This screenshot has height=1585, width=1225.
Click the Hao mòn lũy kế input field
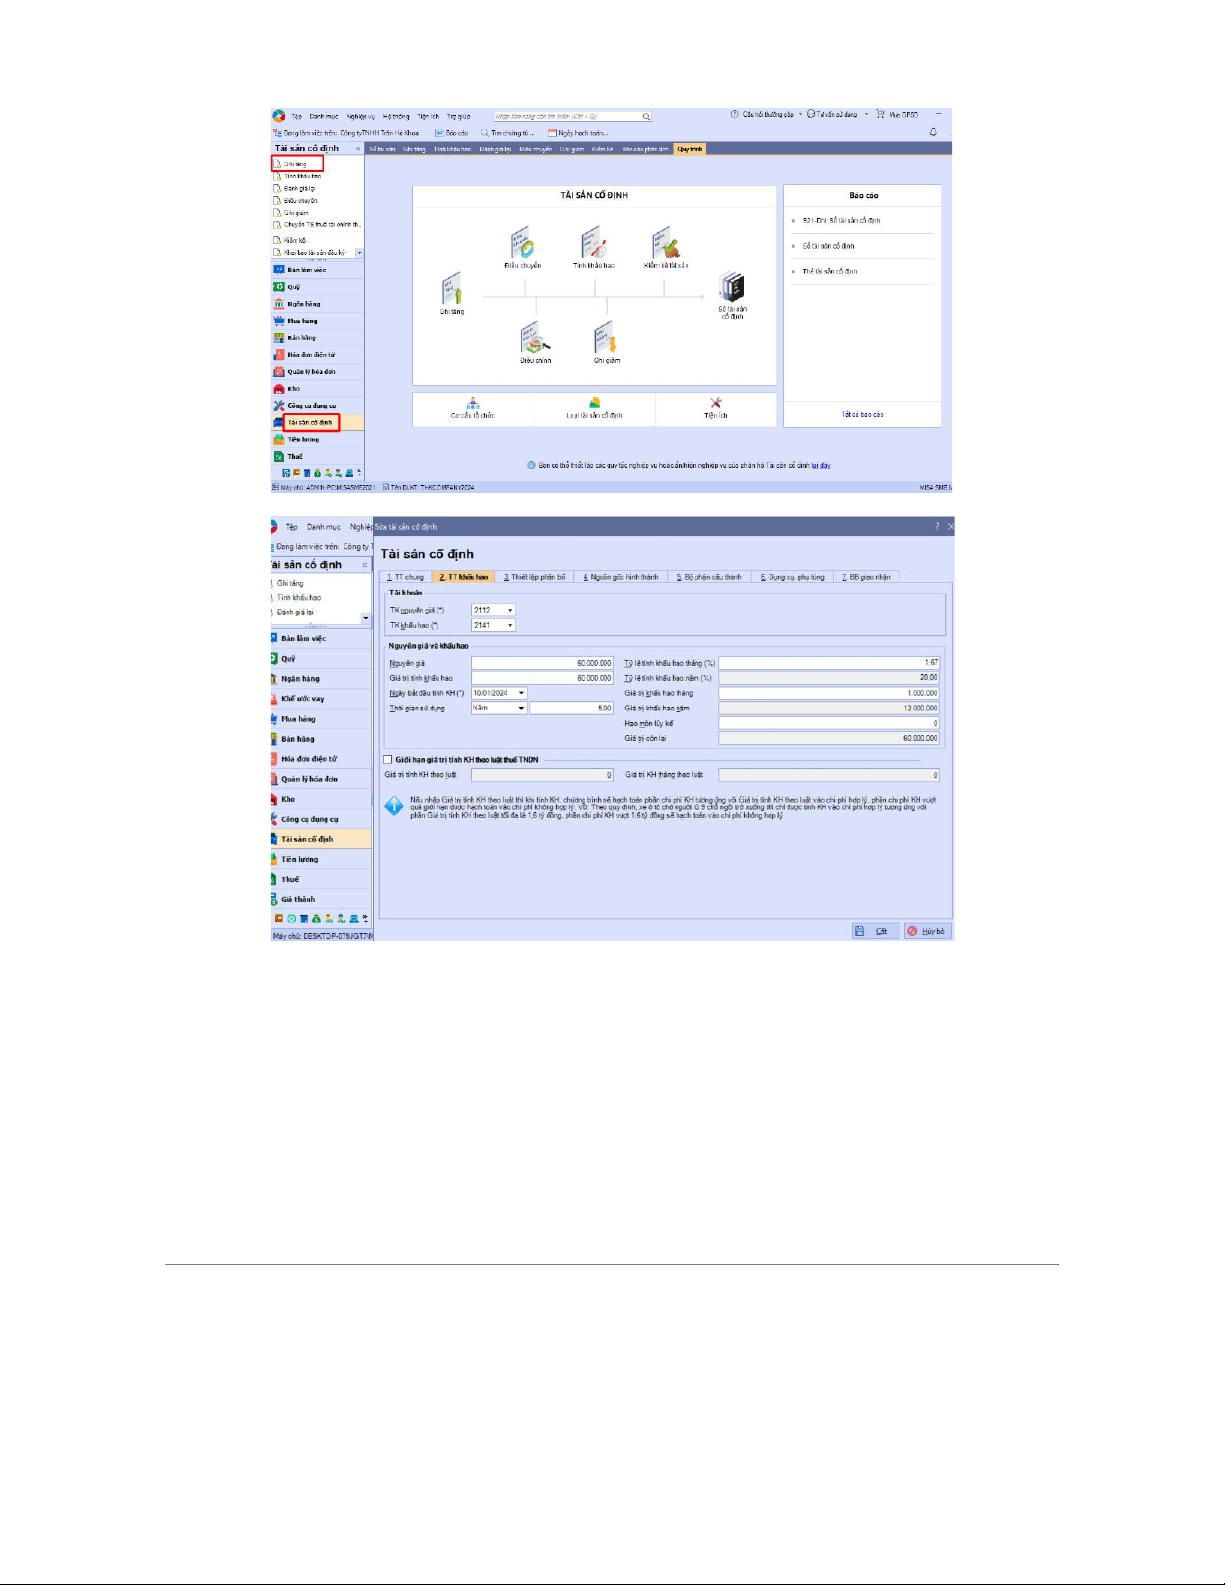tap(828, 723)
